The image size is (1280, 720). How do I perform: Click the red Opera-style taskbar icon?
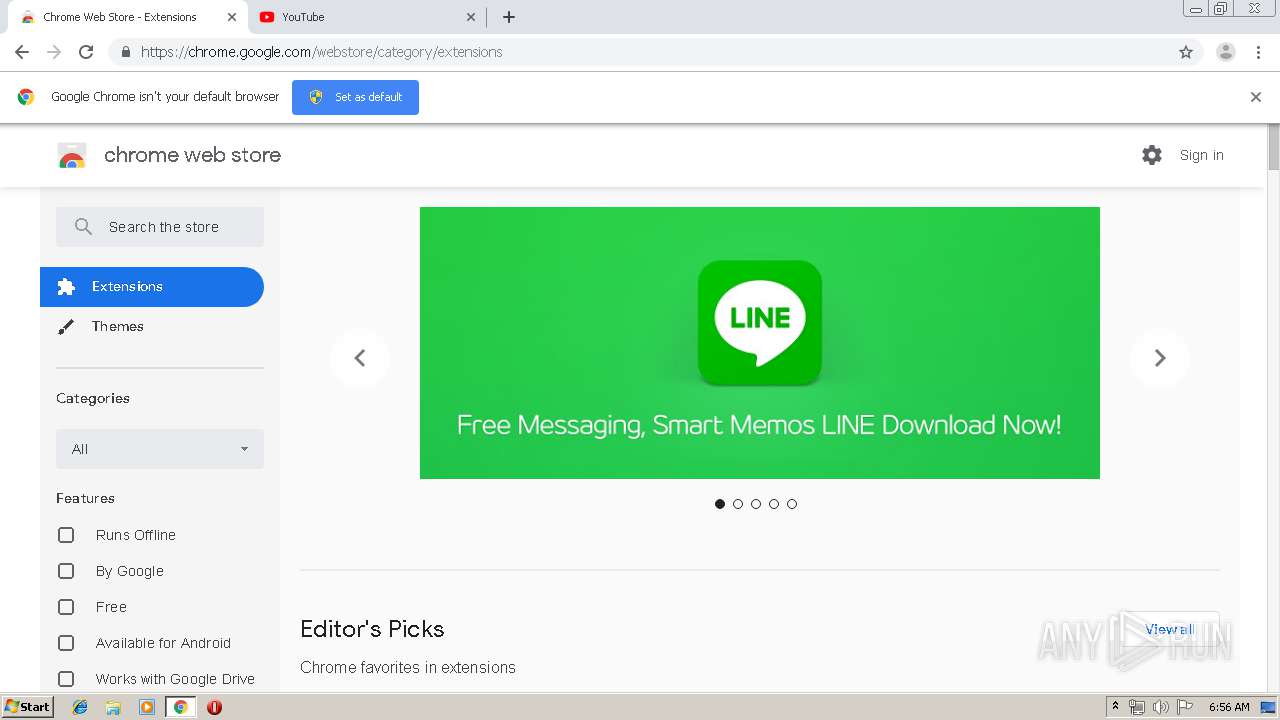(214, 707)
